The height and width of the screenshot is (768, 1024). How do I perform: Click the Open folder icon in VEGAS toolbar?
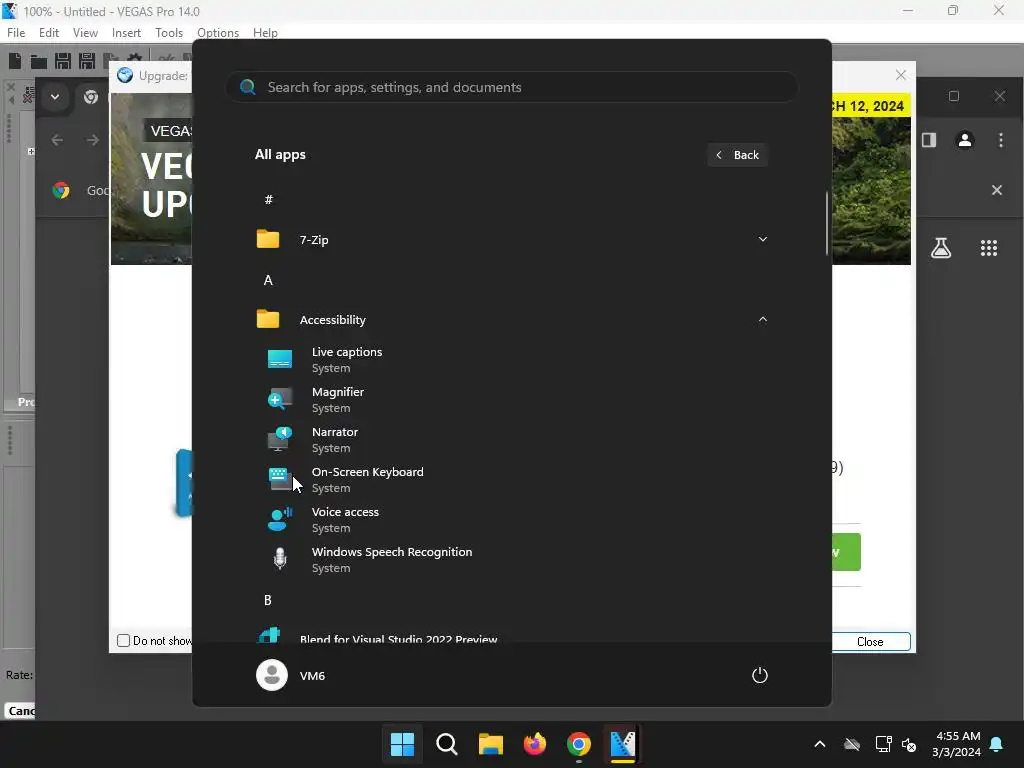tap(39, 61)
